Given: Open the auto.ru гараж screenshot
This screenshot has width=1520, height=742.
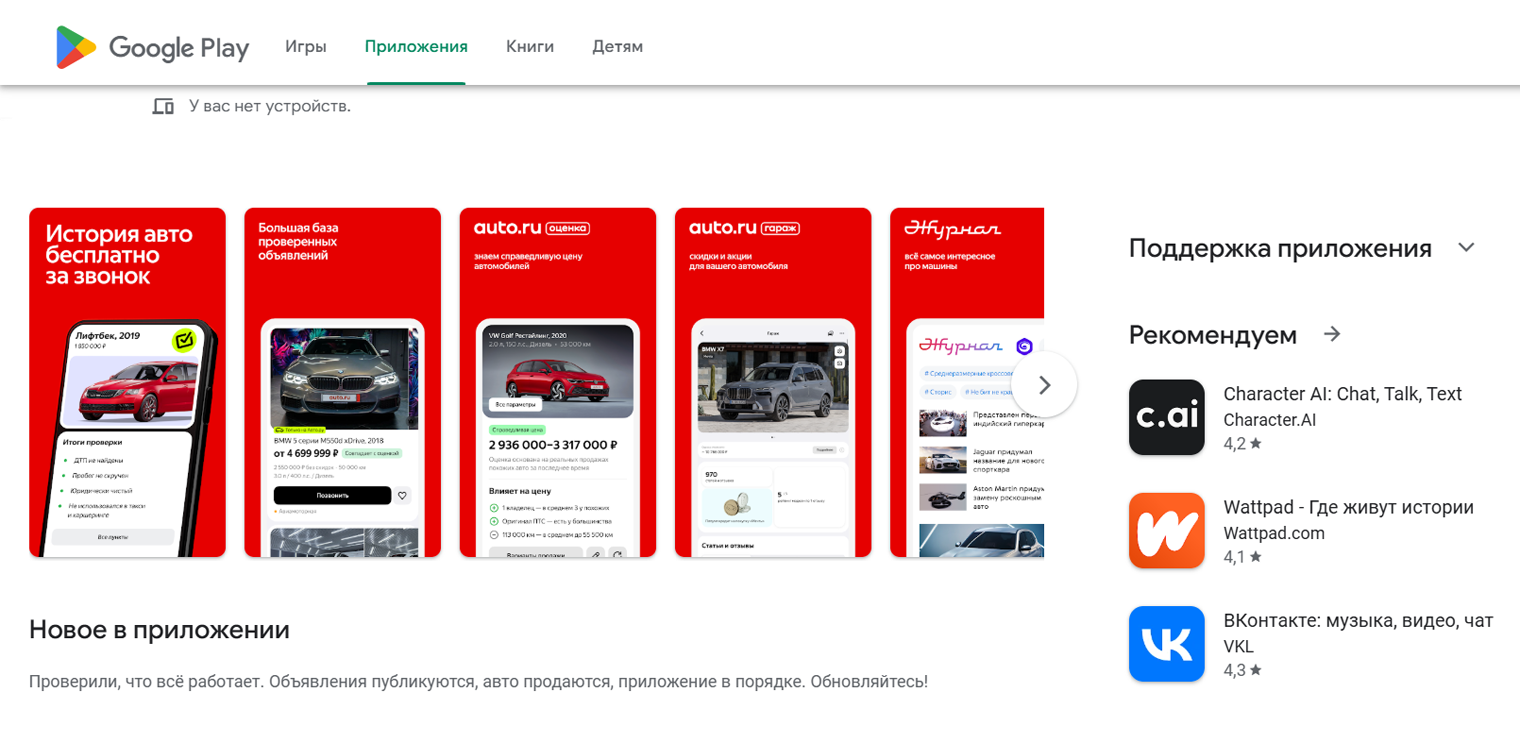Looking at the screenshot, I should (x=773, y=382).
